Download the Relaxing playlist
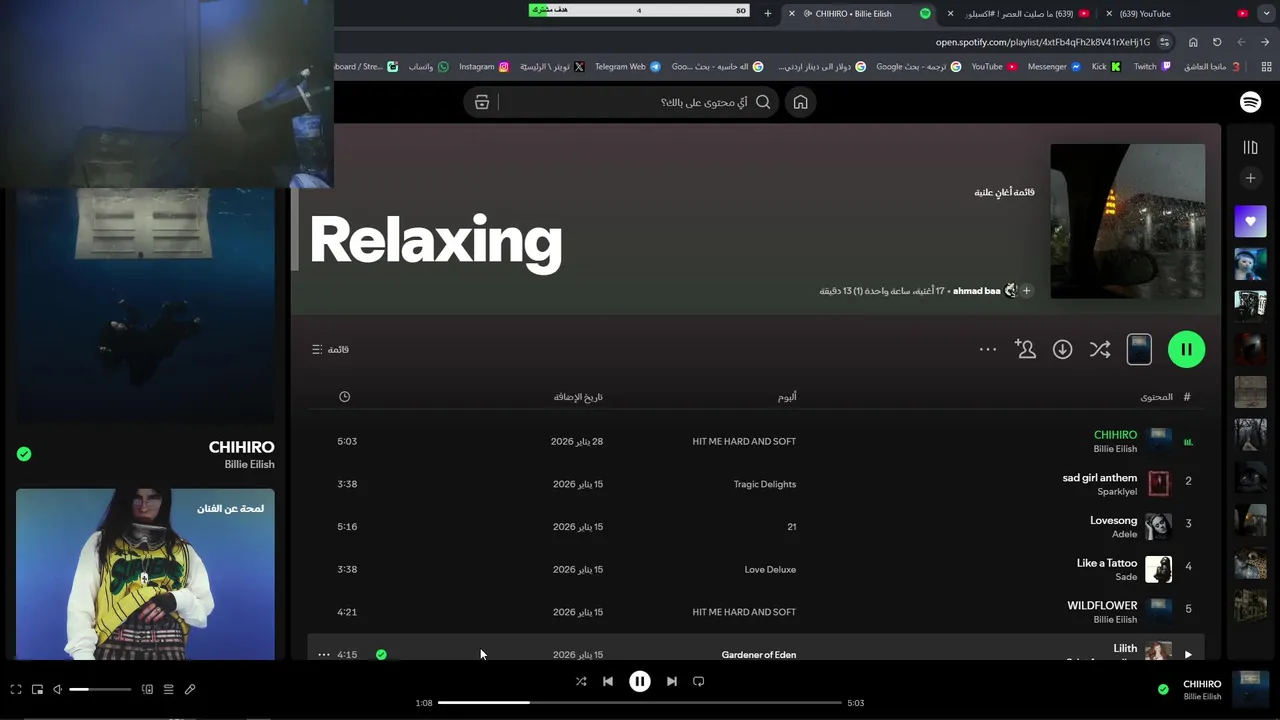1280x720 pixels. coord(1062,349)
